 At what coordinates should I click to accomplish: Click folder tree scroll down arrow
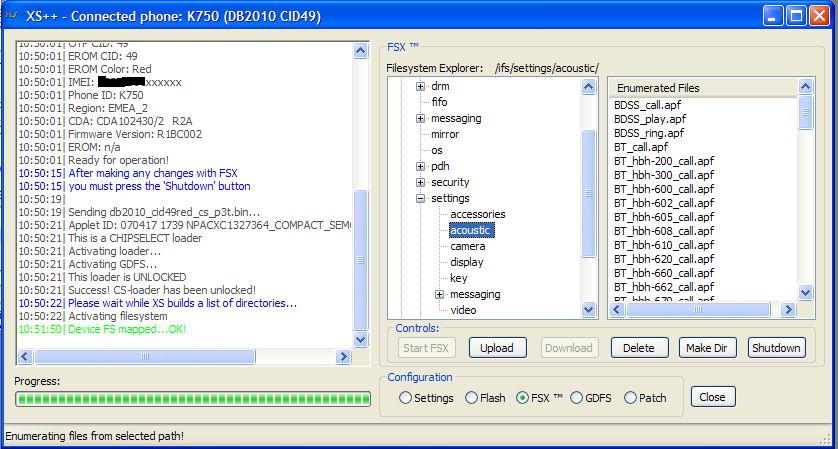pos(588,309)
